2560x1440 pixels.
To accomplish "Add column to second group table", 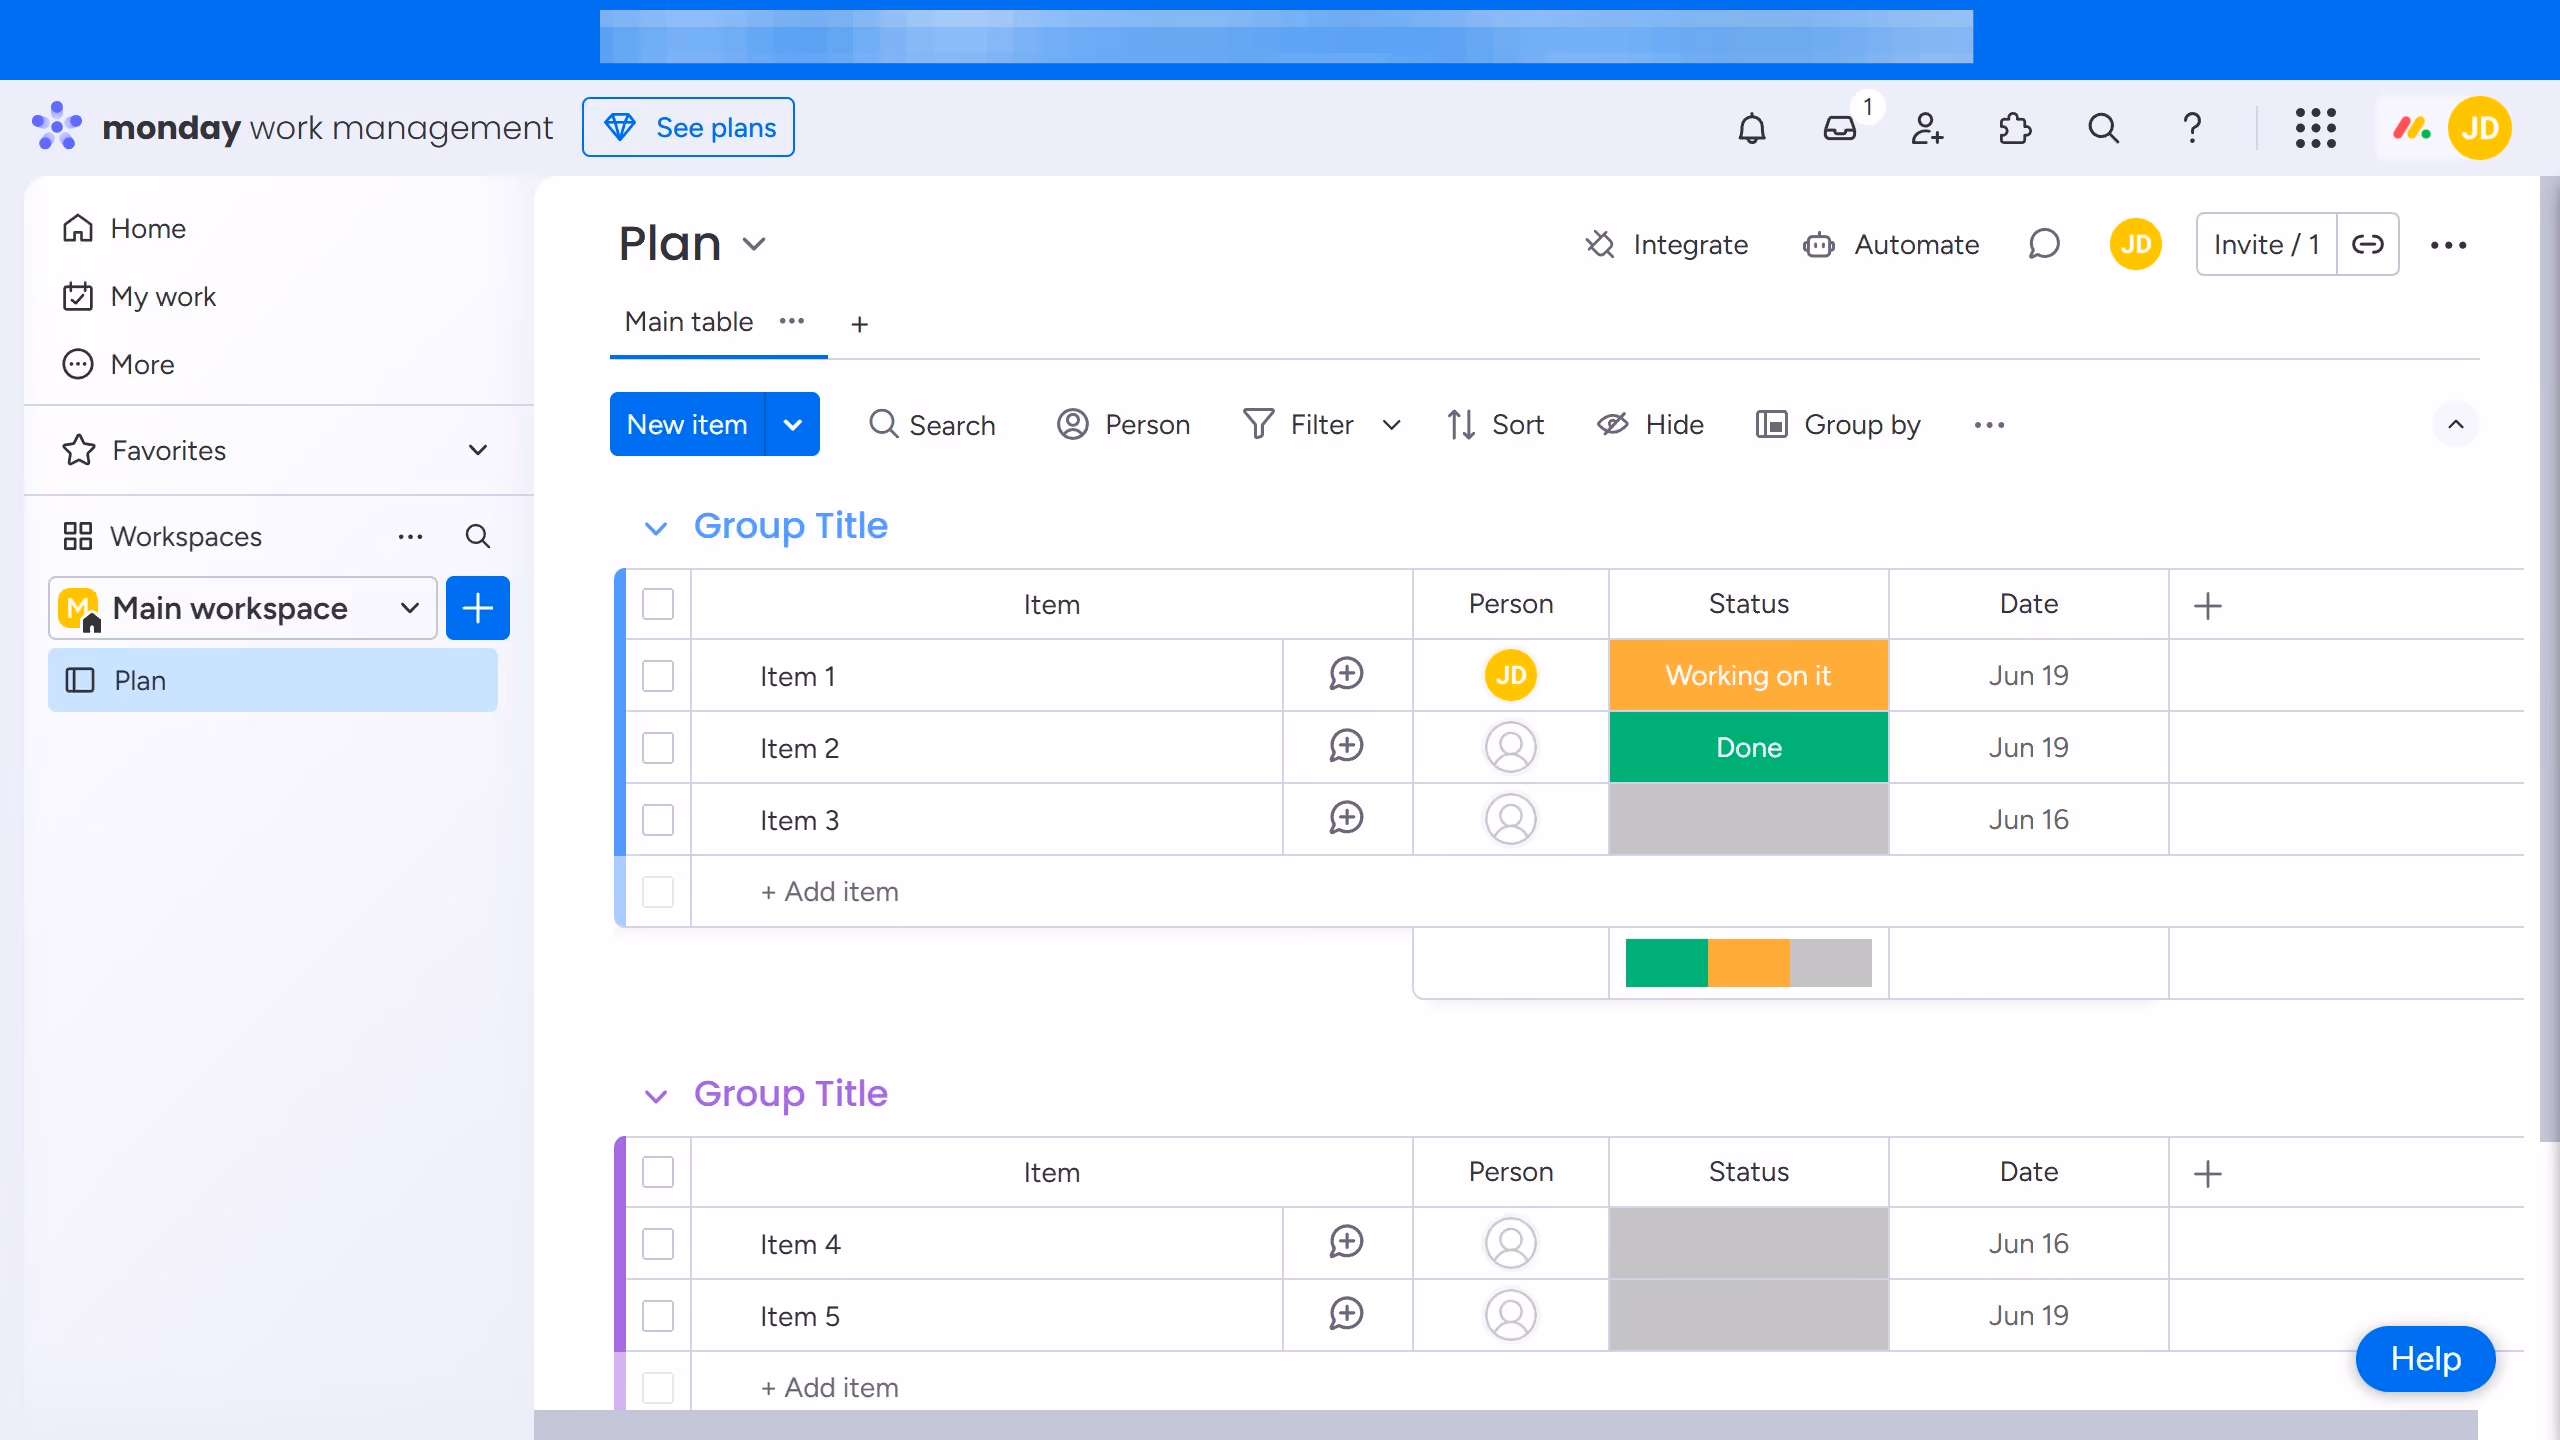I will (2208, 1173).
